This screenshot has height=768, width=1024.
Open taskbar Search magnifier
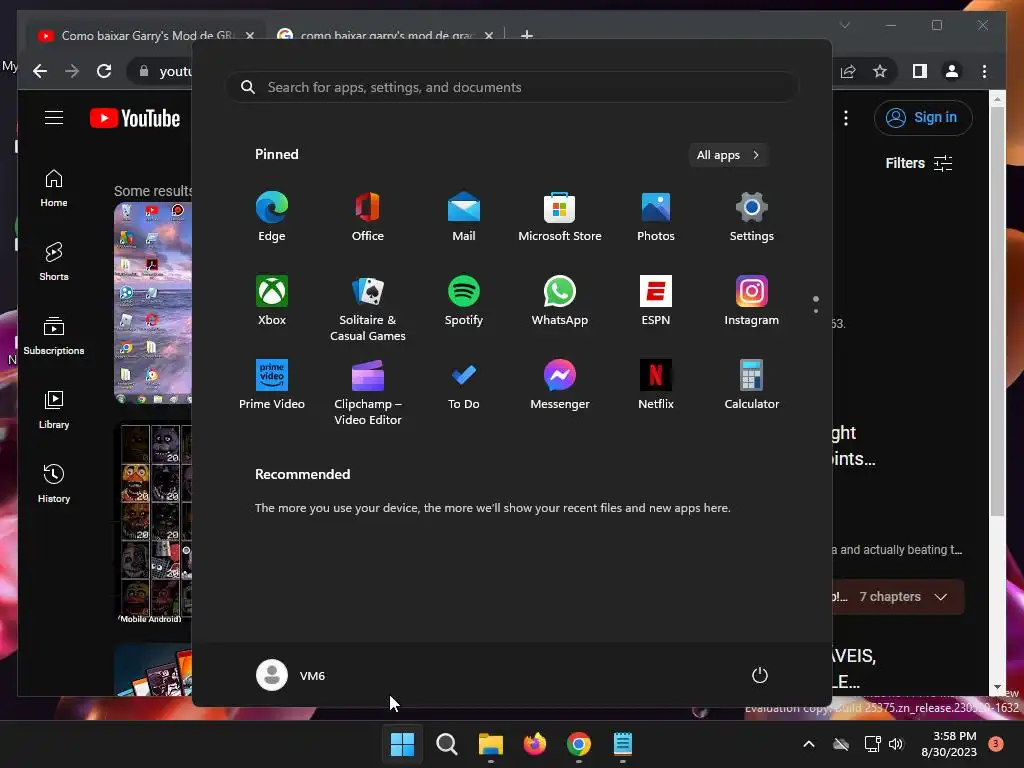(x=447, y=744)
